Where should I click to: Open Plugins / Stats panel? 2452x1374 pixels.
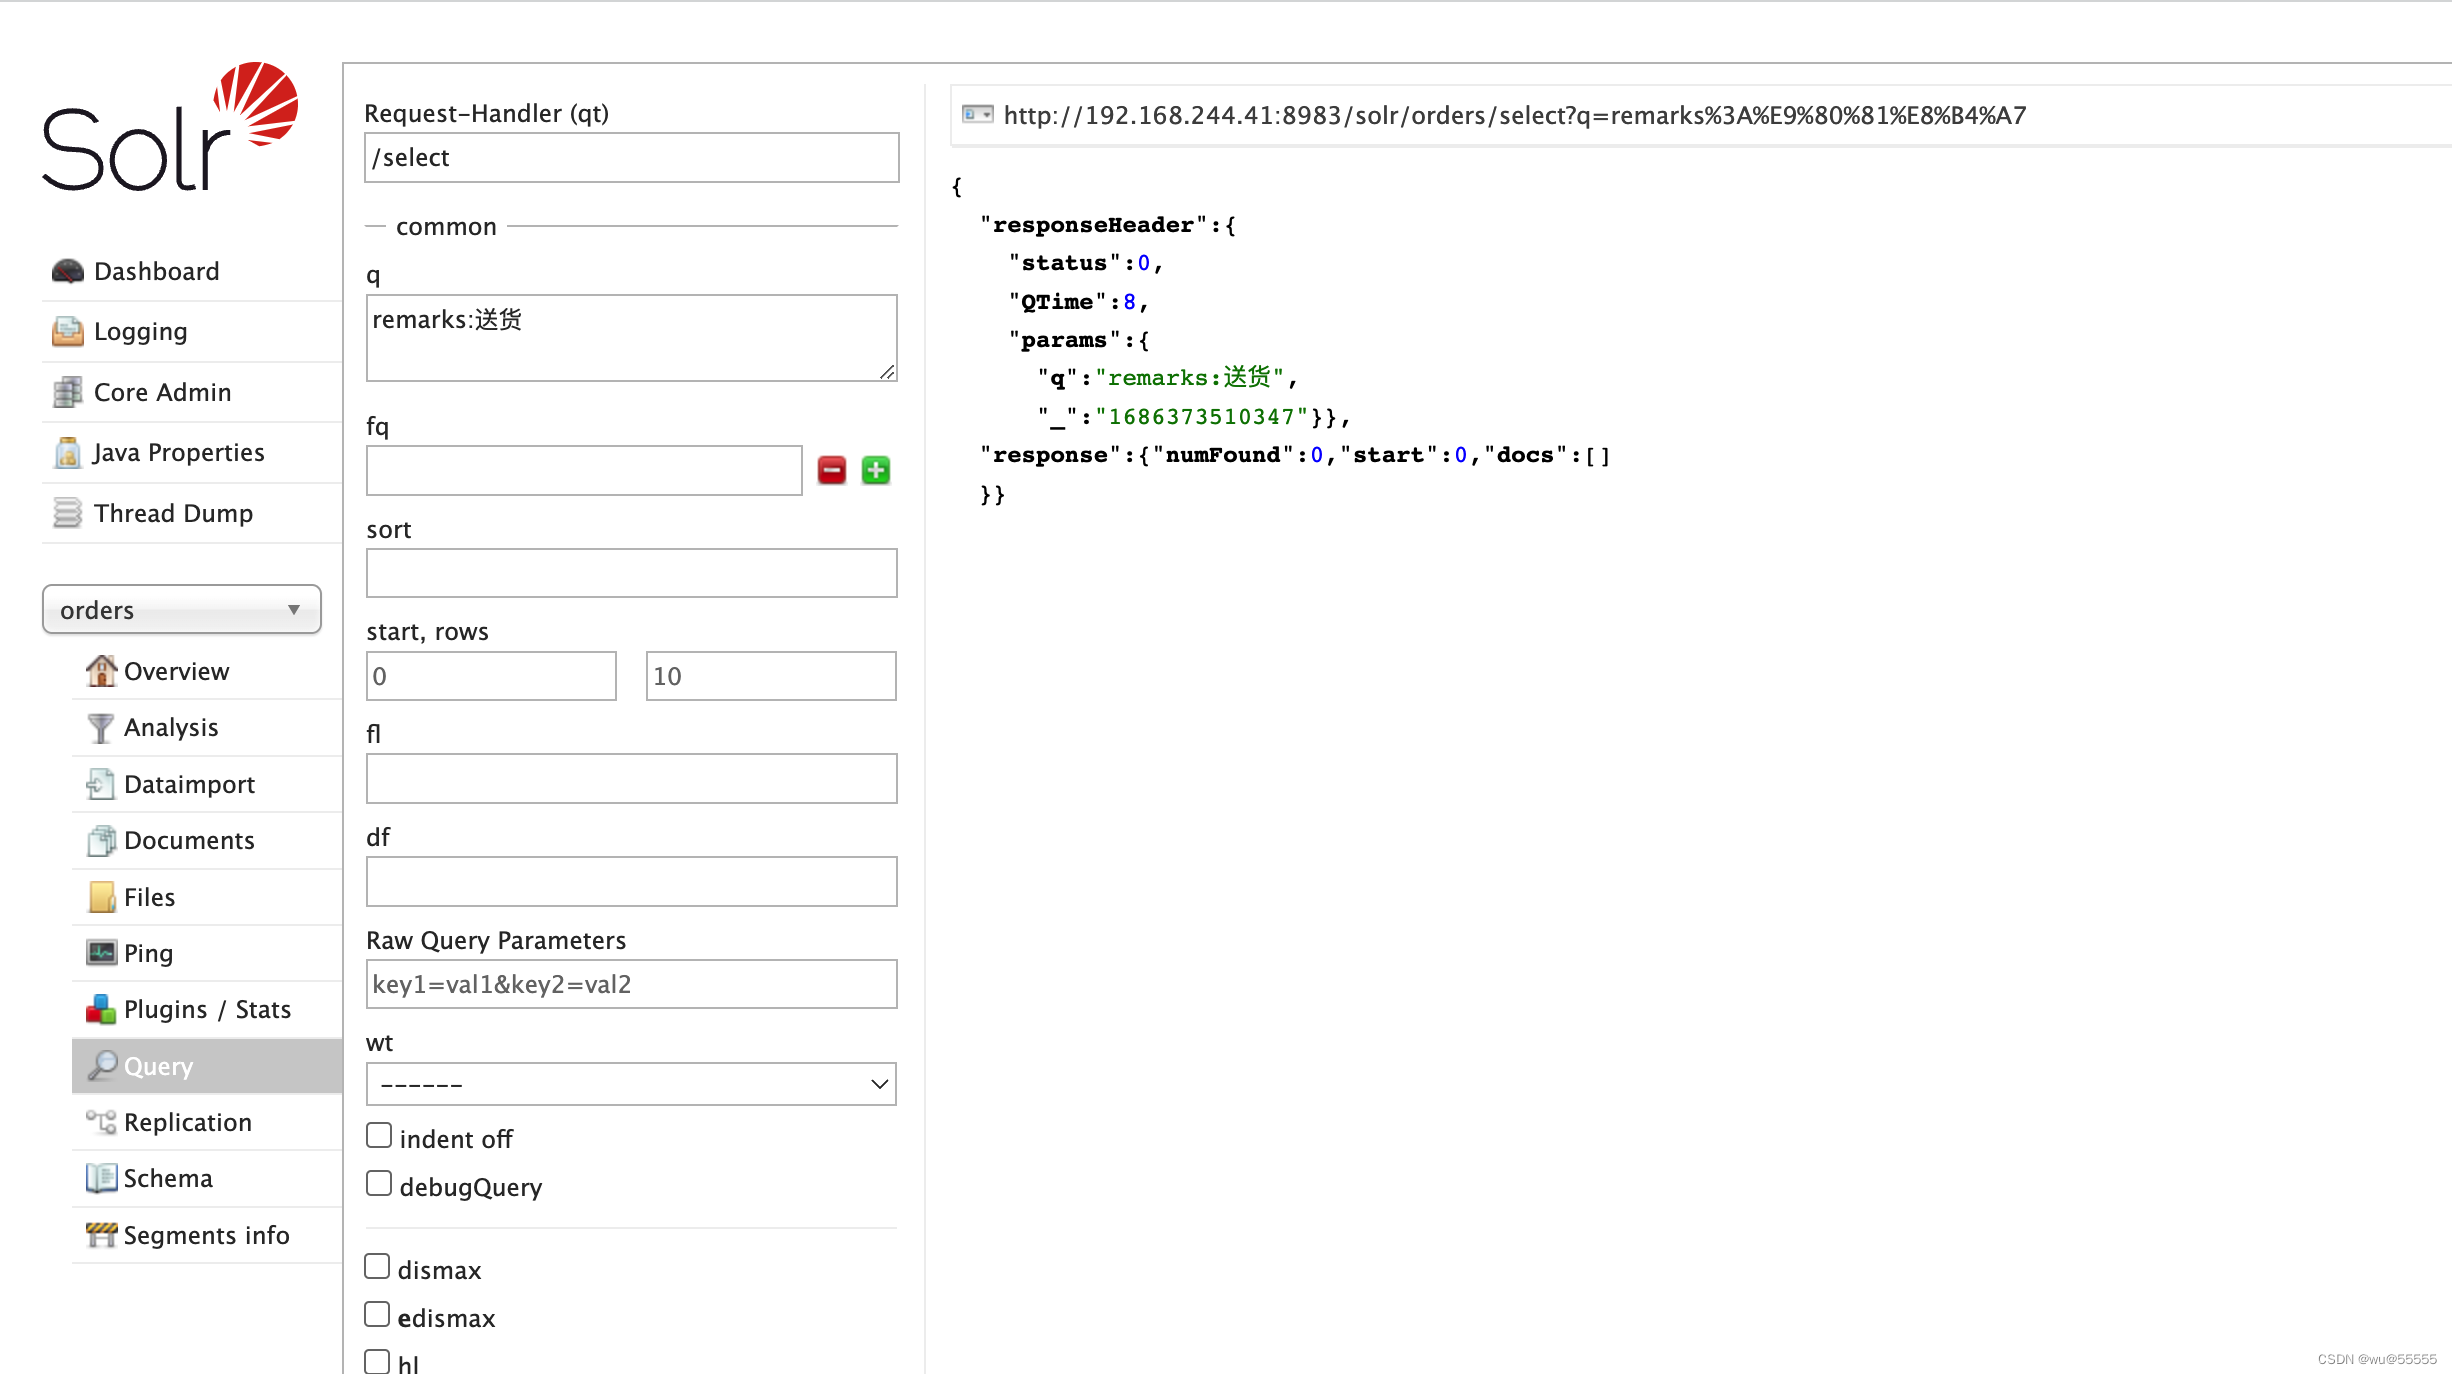coord(204,1007)
